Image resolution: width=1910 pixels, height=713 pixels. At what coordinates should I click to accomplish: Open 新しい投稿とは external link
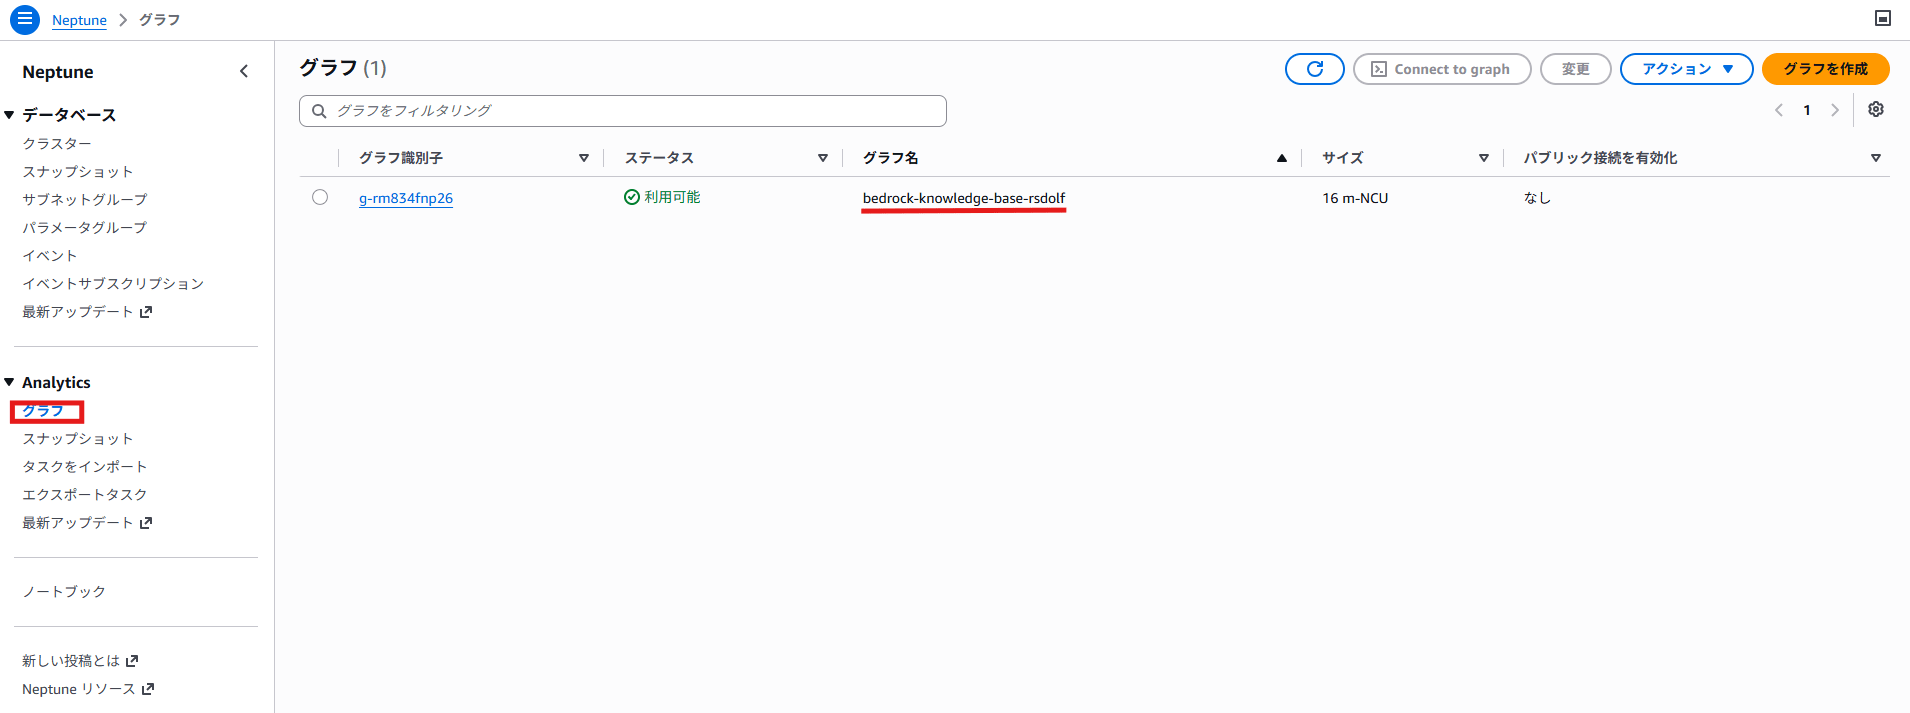(80, 661)
